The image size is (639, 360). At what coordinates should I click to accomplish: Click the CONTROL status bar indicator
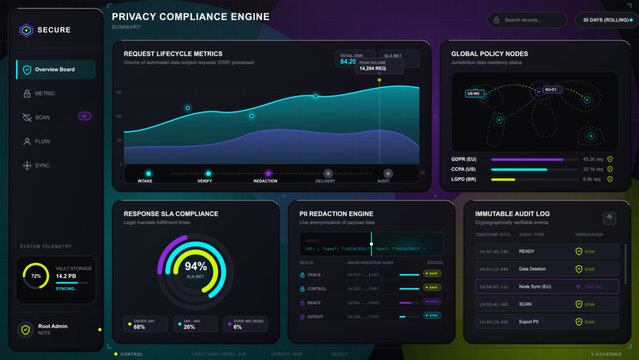tap(128, 354)
